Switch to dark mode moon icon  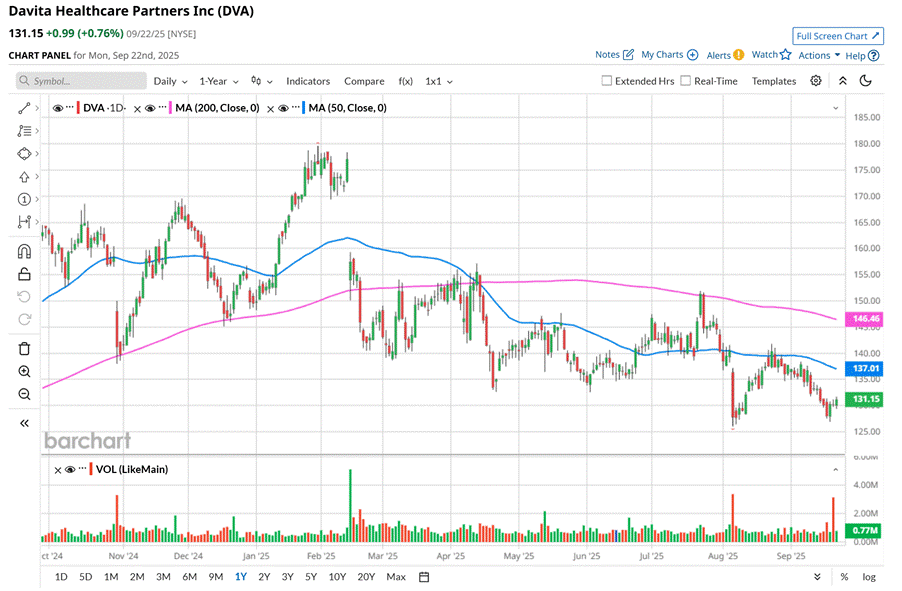(865, 81)
